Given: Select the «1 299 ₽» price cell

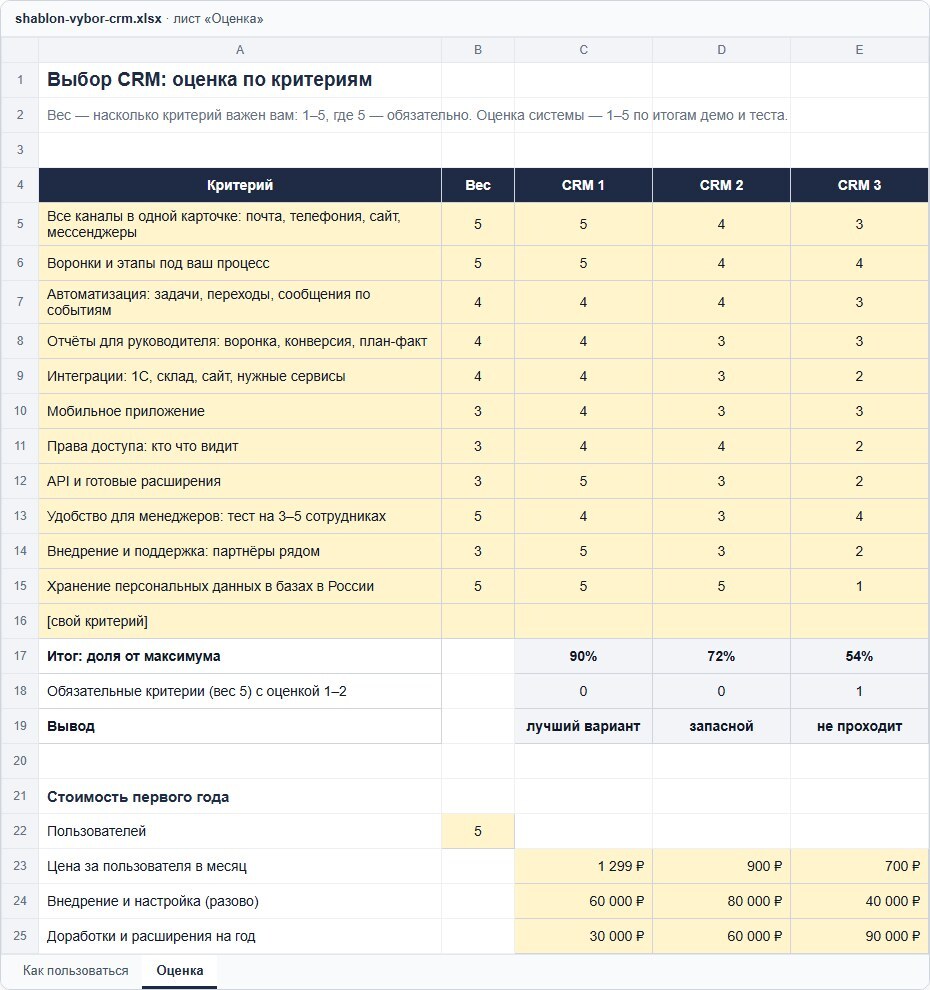Looking at the screenshot, I should click(x=583, y=866).
